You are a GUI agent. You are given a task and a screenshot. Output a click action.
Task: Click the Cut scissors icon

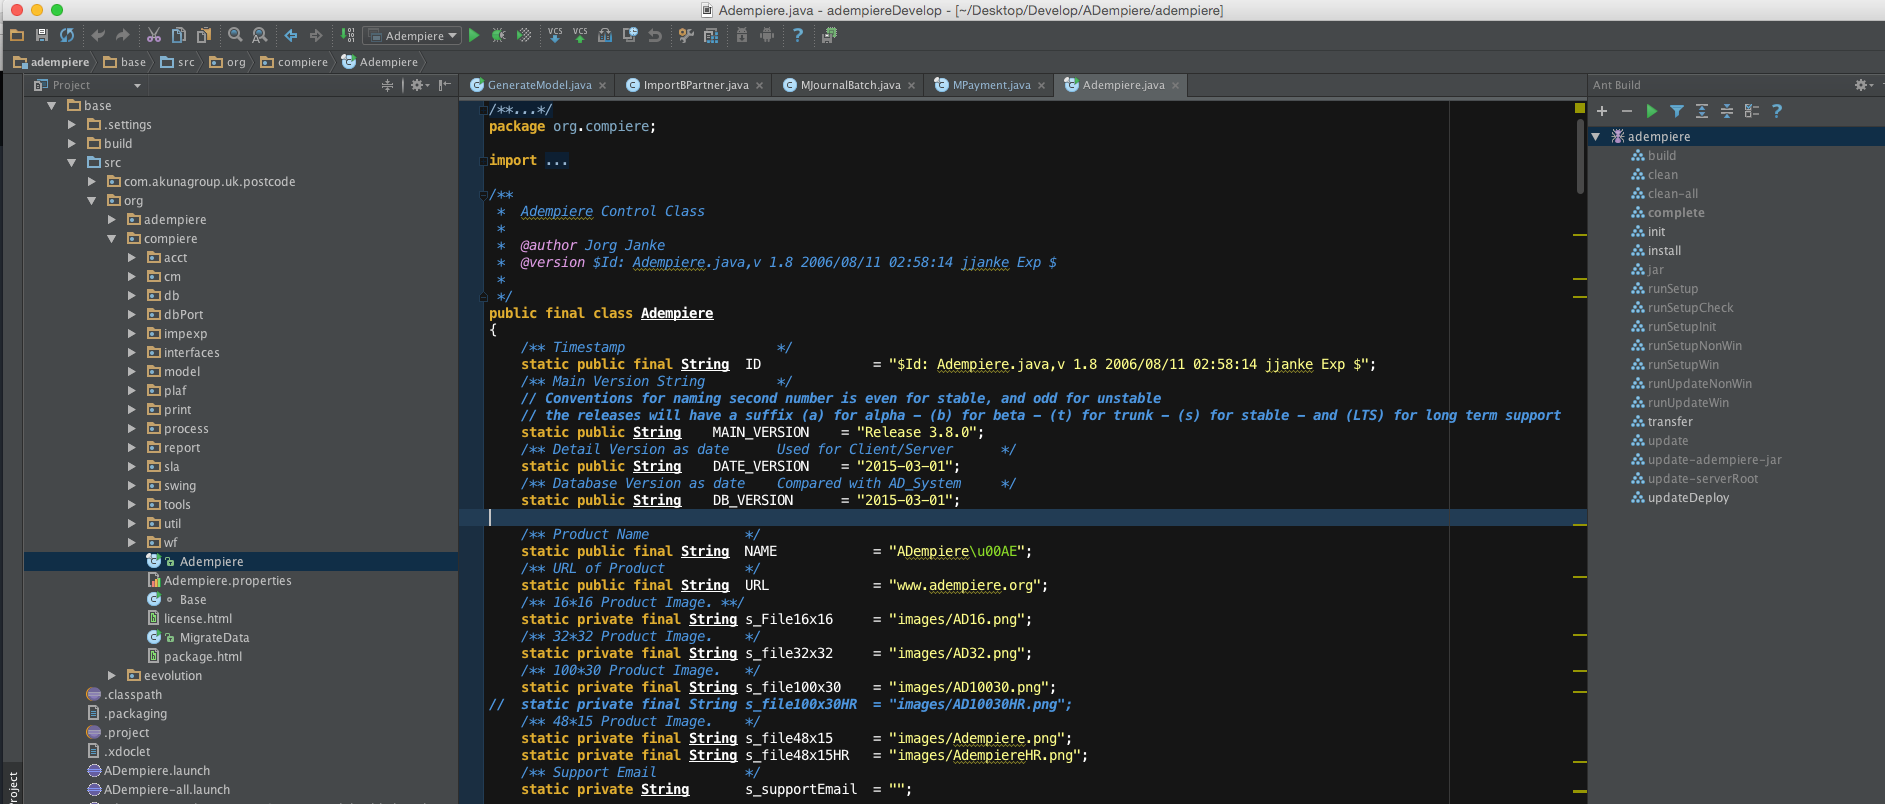tap(154, 35)
